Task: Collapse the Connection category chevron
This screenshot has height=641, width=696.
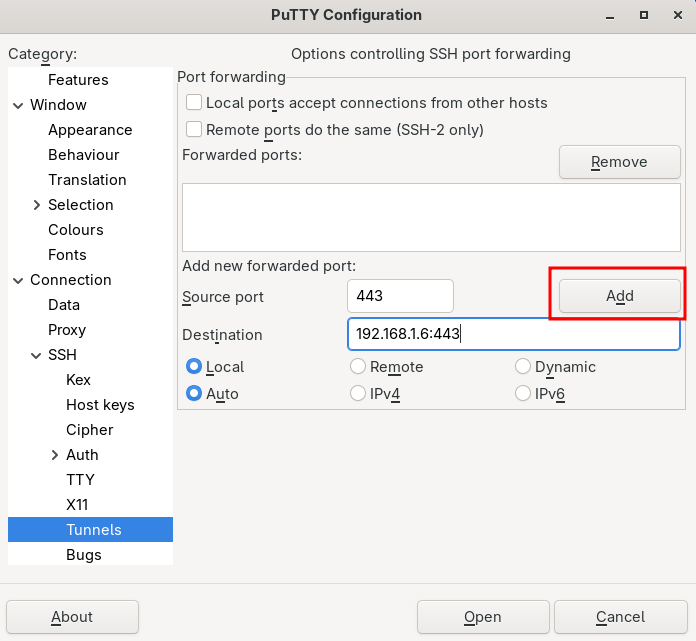Action: pos(18,281)
